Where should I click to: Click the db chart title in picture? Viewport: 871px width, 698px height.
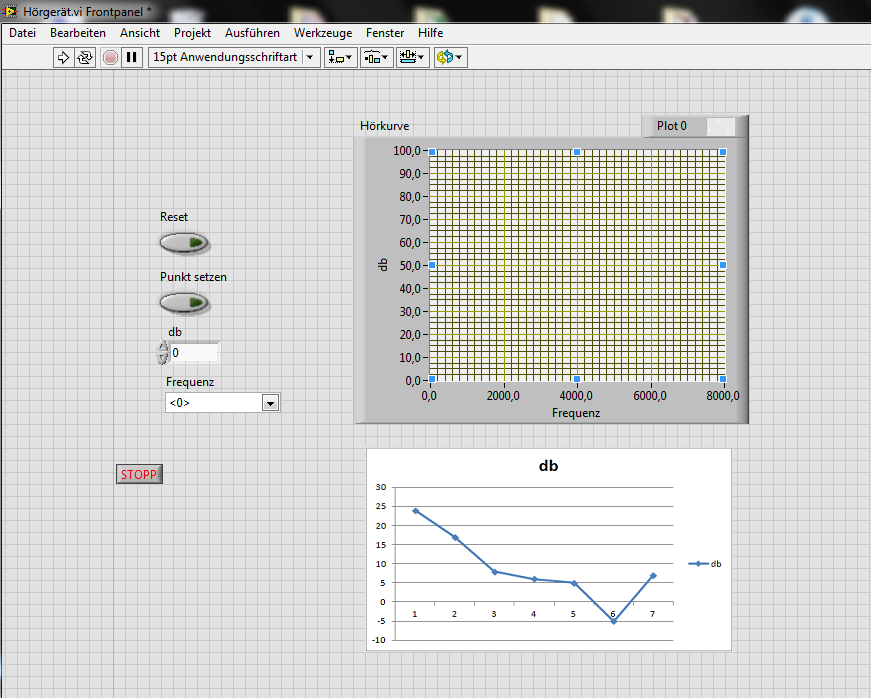click(548, 466)
